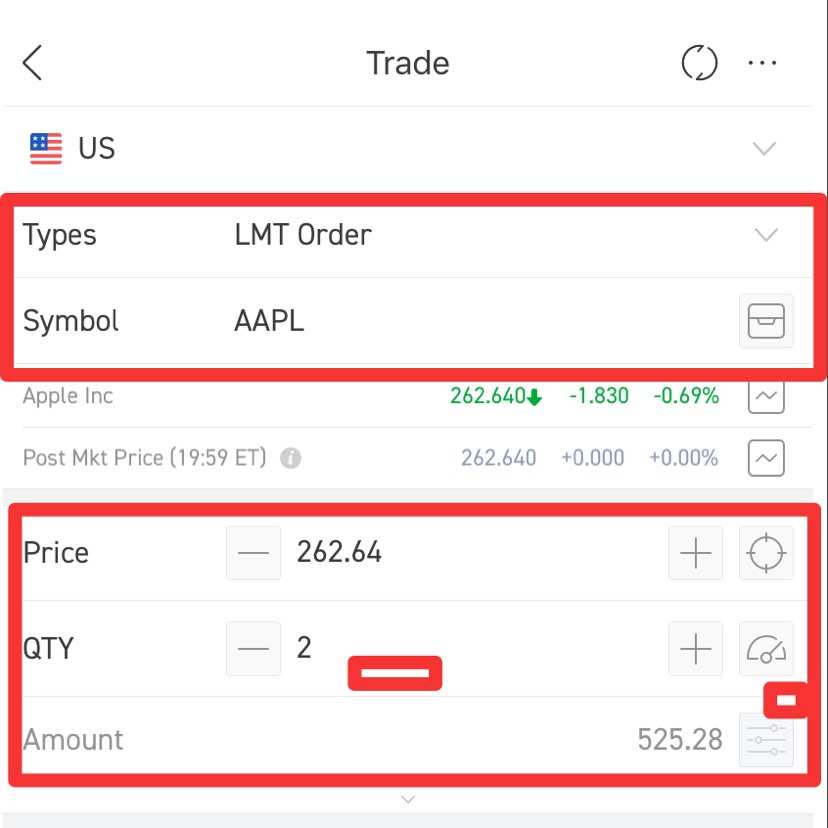Tap the price crosshair target icon

[x=766, y=552]
